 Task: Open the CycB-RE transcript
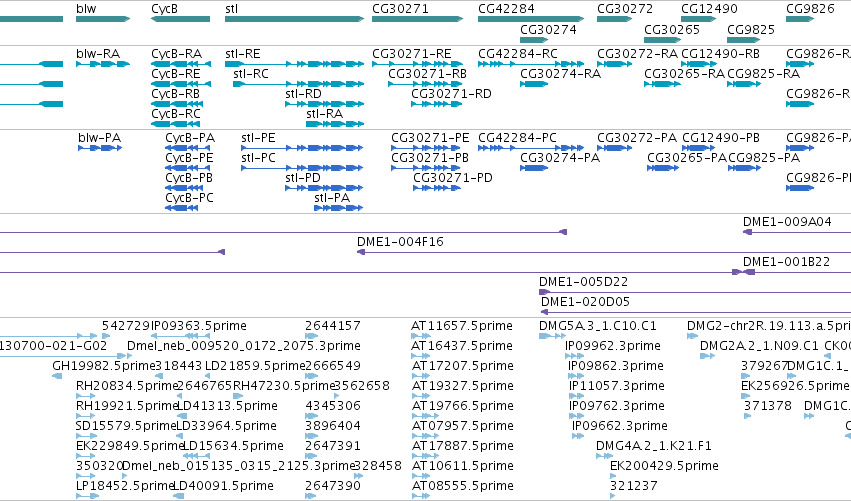pos(181,84)
